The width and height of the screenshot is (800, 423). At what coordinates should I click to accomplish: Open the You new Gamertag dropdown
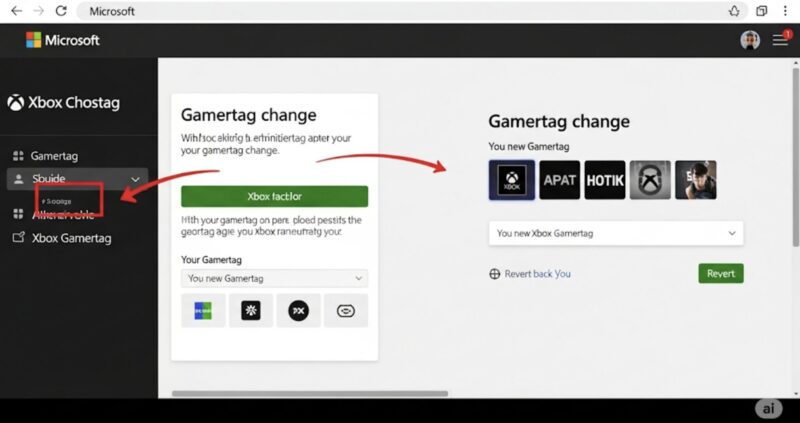274,279
